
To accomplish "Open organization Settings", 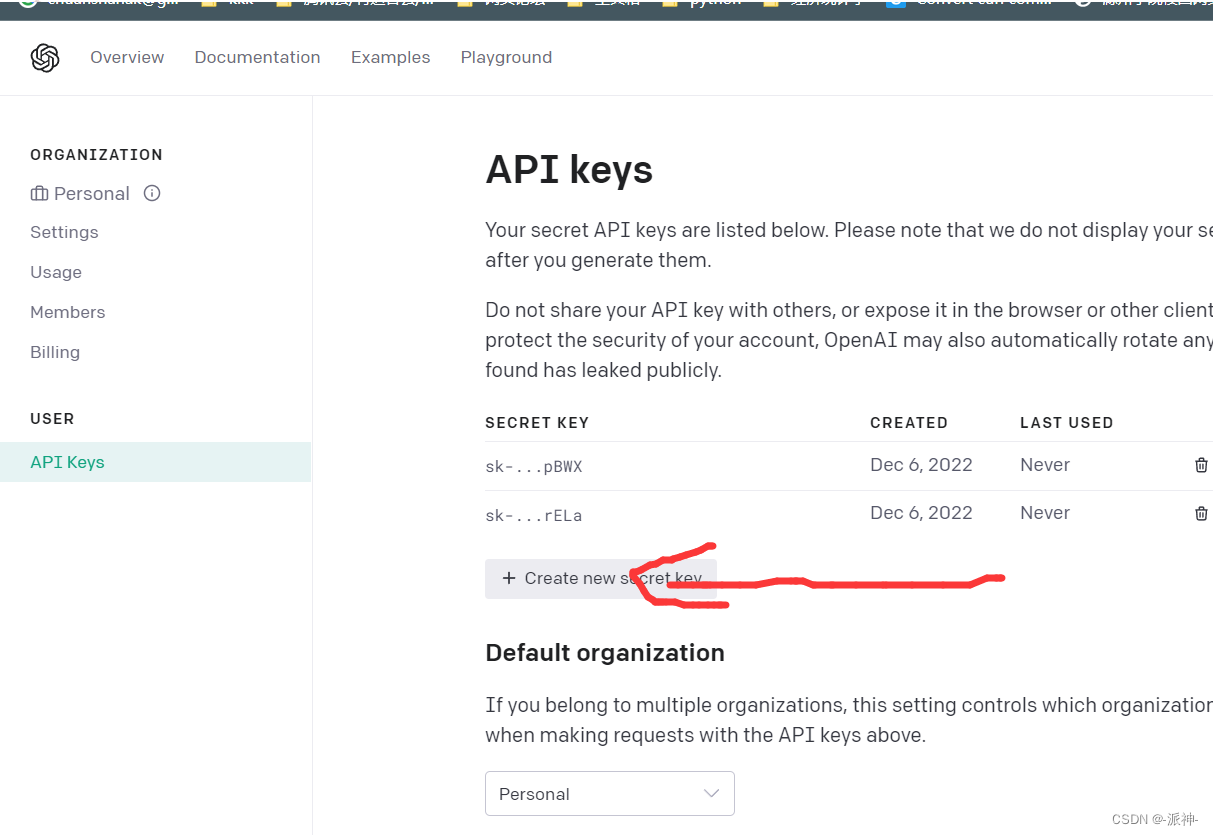I will click(64, 232).
